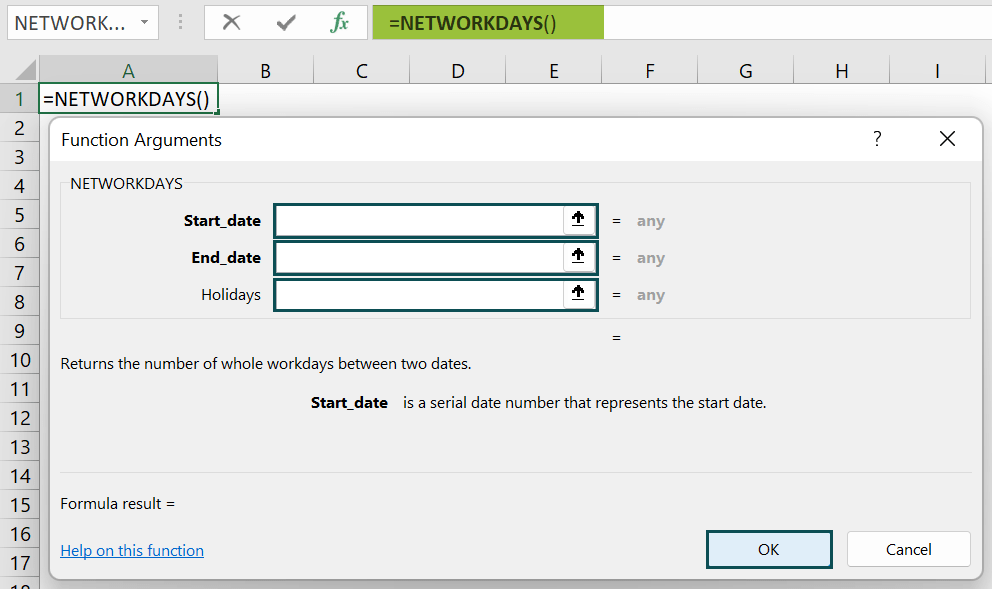992x589 pixels.
Task: Select row 10 header
Action: tap(20, 359)
